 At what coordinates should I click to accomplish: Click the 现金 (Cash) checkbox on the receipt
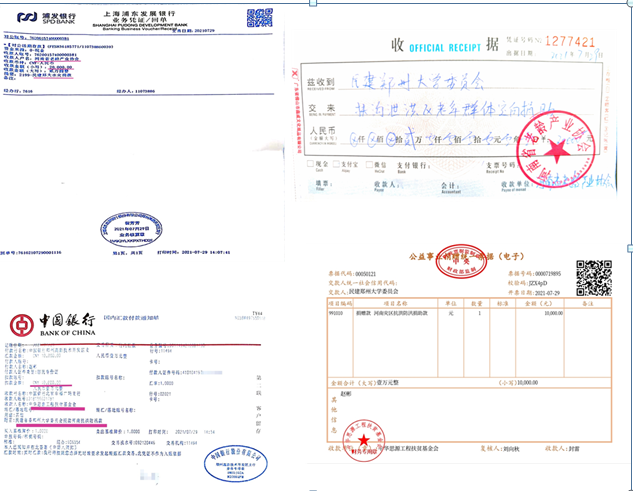click(x=310, y=164)
